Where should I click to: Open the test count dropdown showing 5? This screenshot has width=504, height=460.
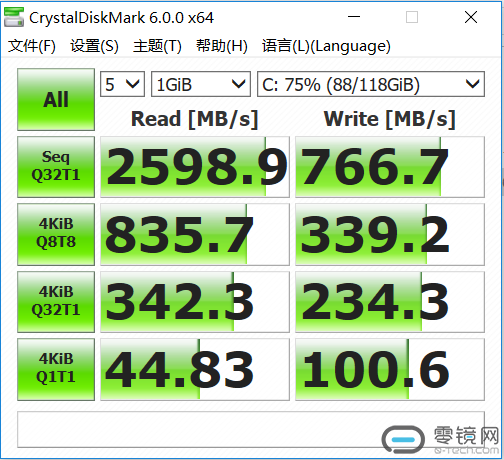122,84
